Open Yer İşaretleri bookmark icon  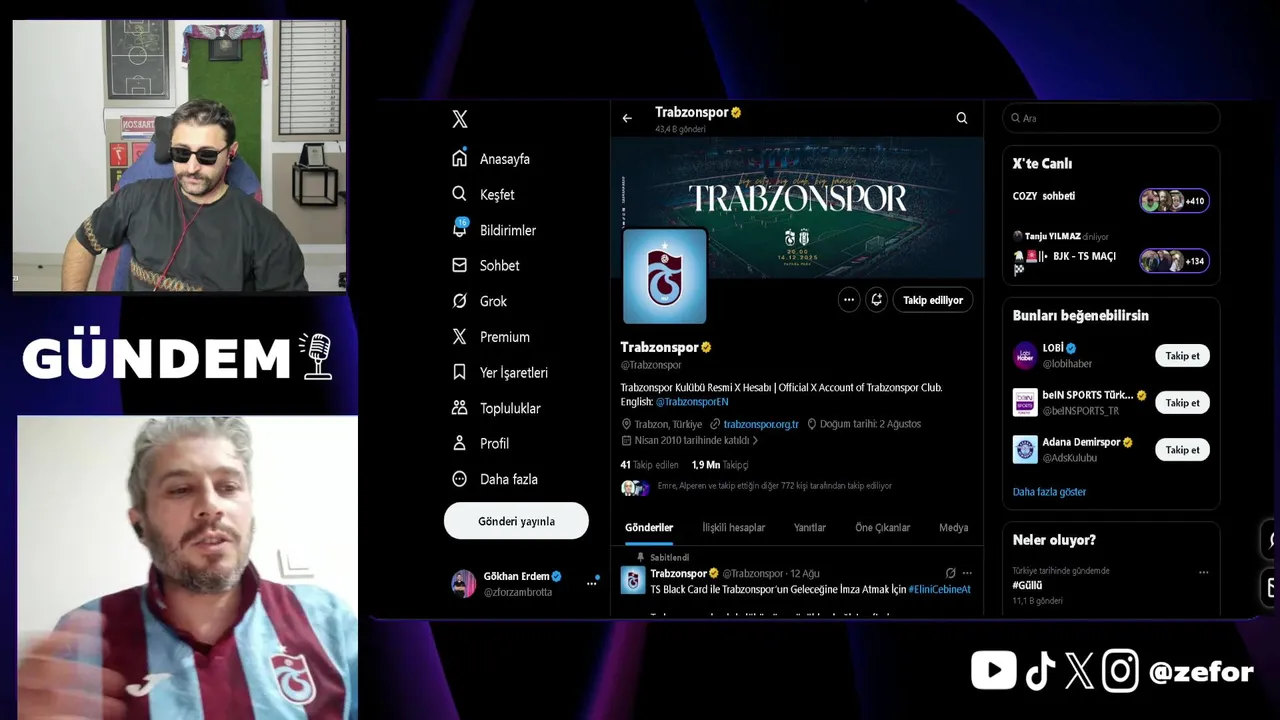coord(460,372)
